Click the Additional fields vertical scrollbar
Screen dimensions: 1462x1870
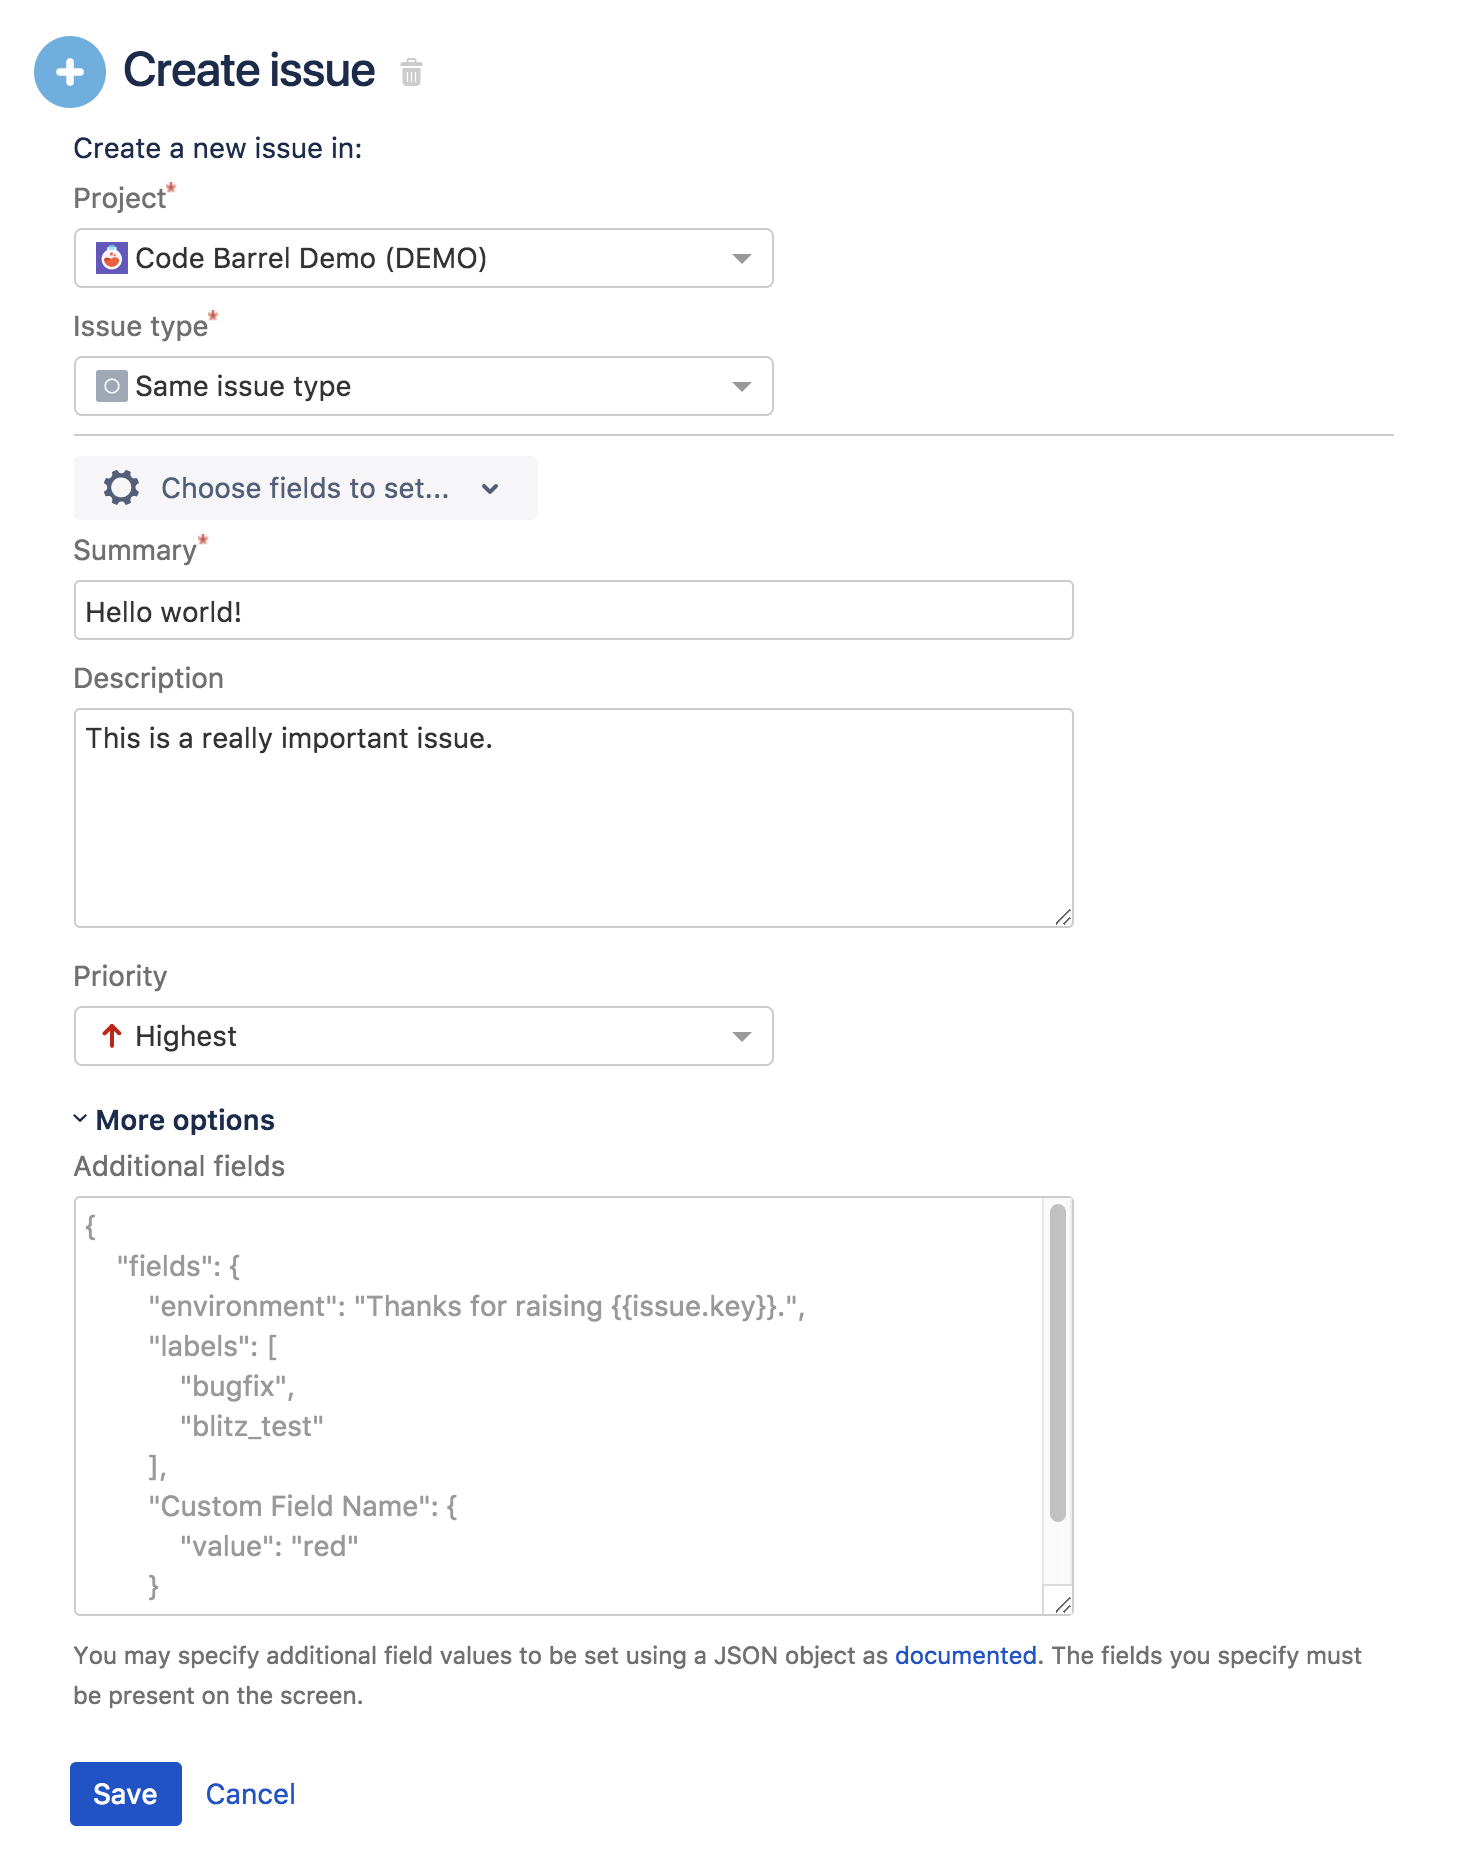(x=1057, y=1362)
